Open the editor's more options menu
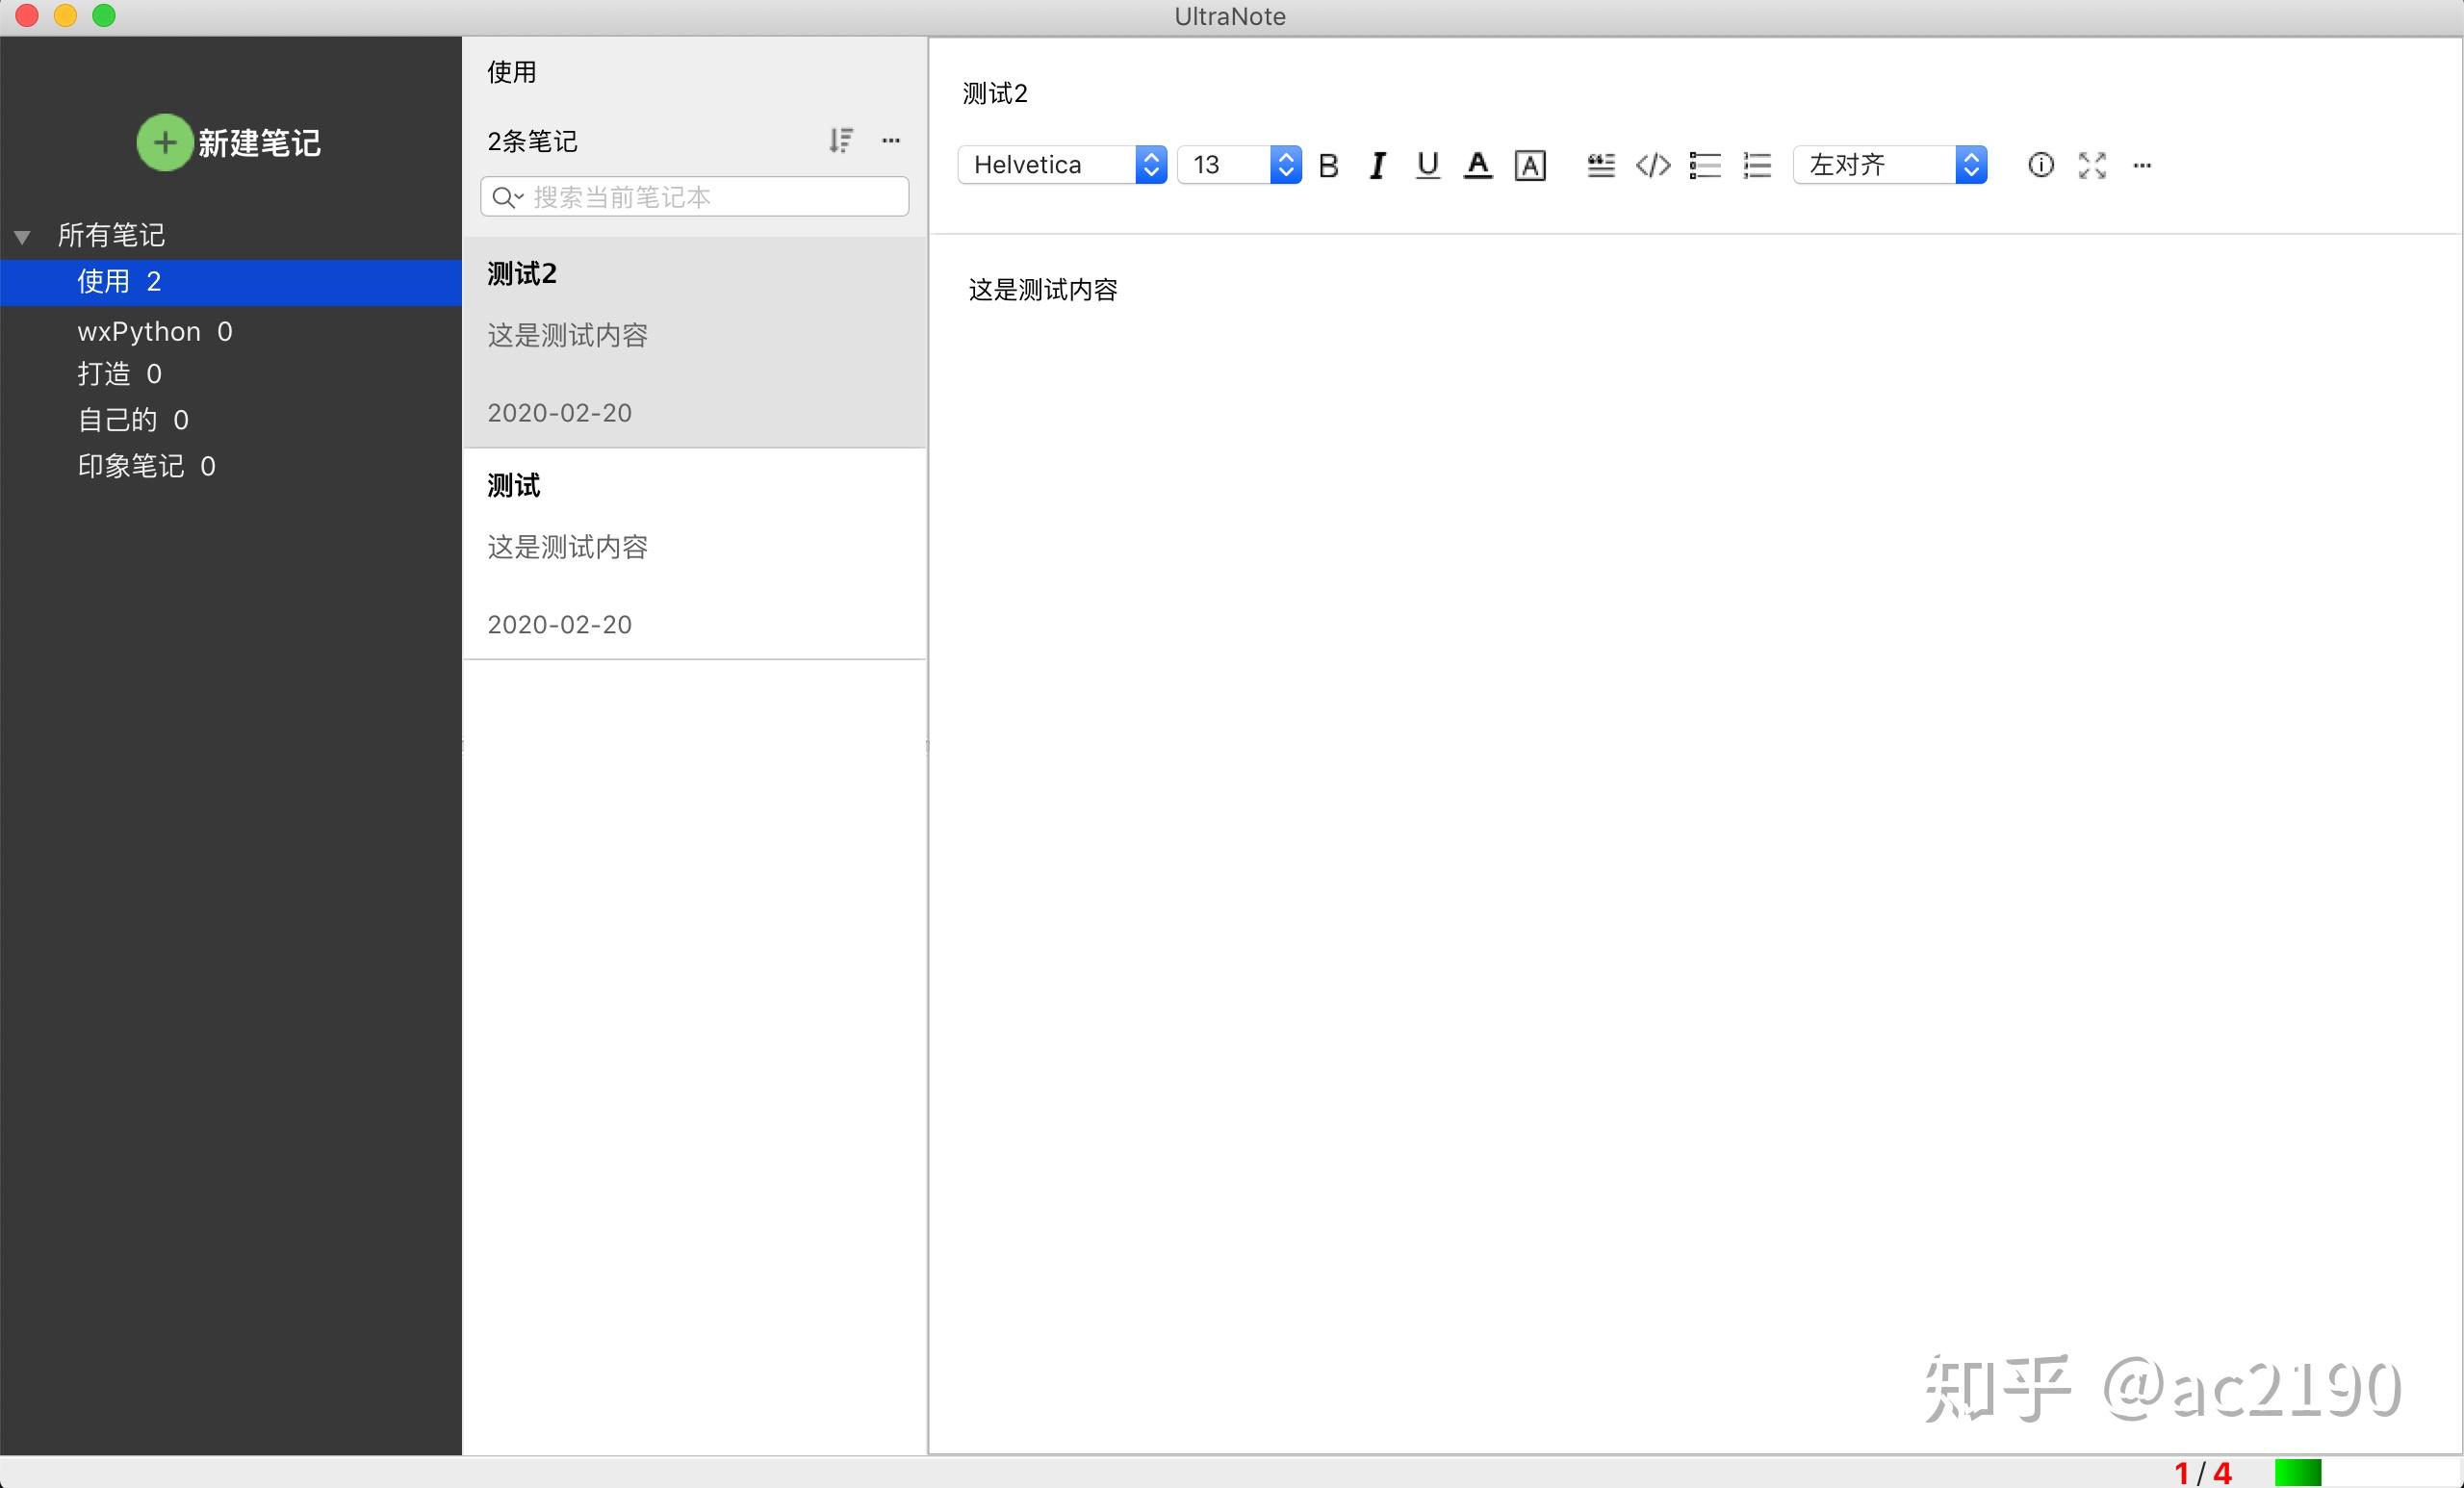2464x1488 pixels. coord(2142,164)
